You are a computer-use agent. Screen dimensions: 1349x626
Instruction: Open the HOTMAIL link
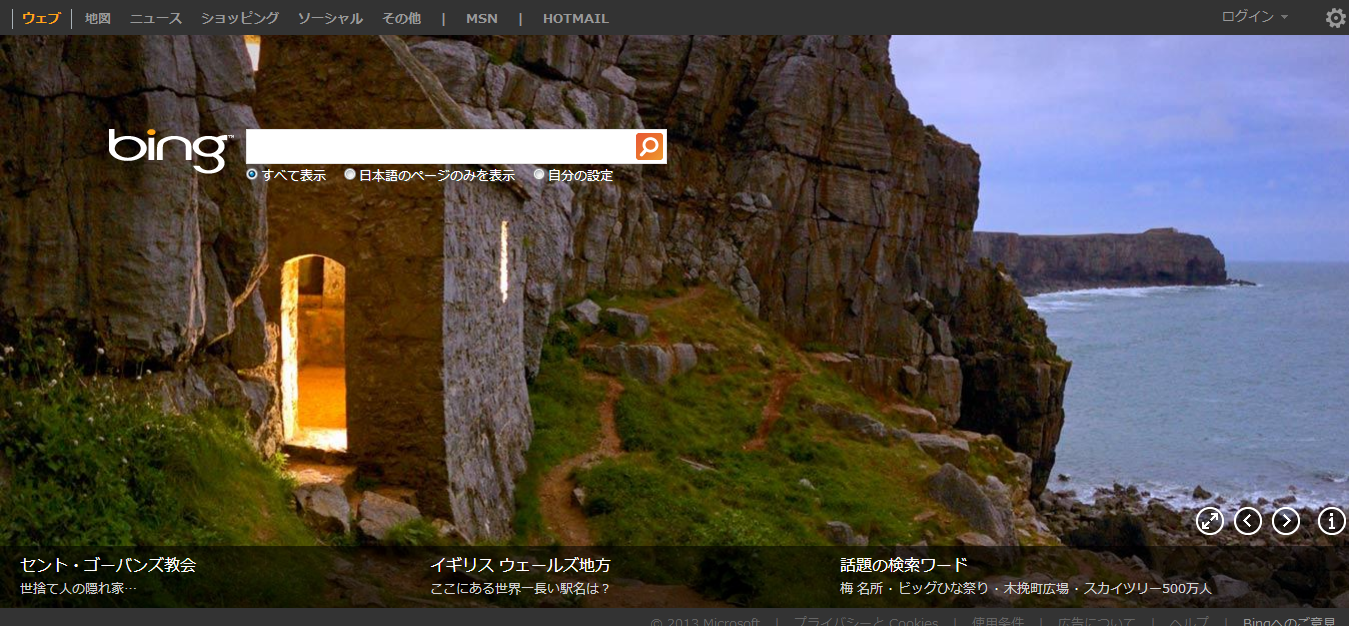(x=575, y=18)
